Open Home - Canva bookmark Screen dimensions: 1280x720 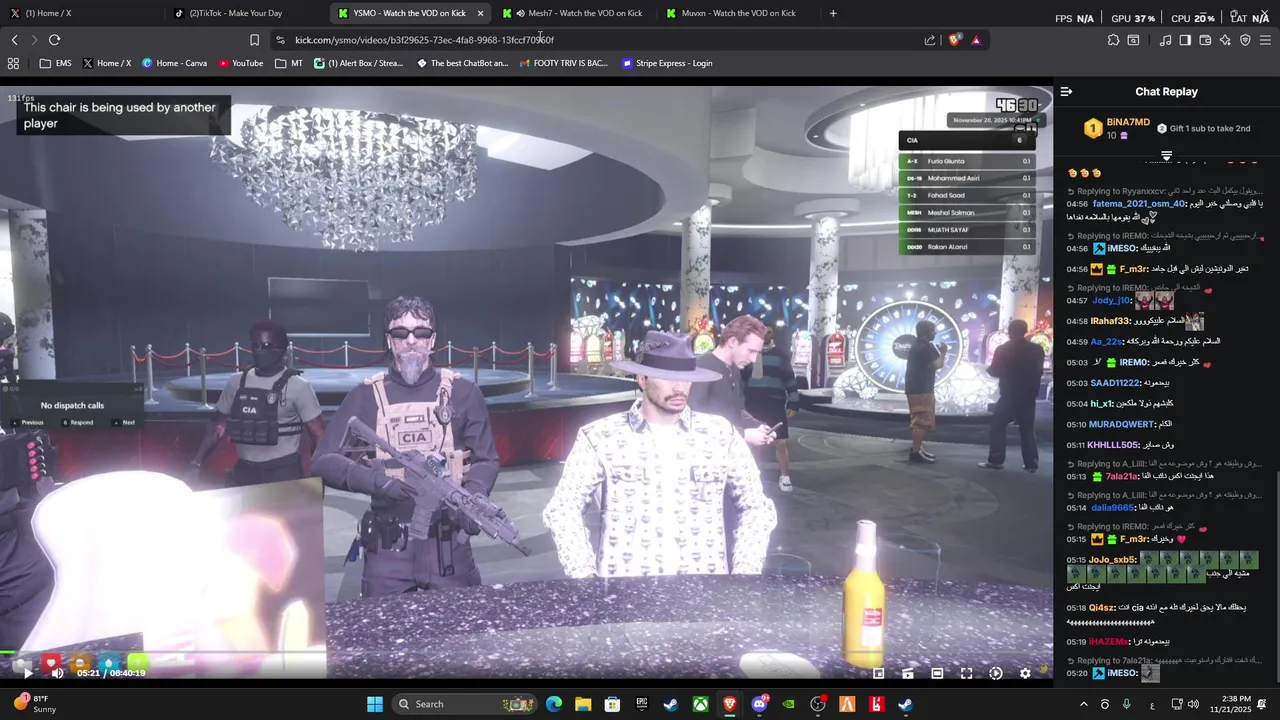pos(174,63)
